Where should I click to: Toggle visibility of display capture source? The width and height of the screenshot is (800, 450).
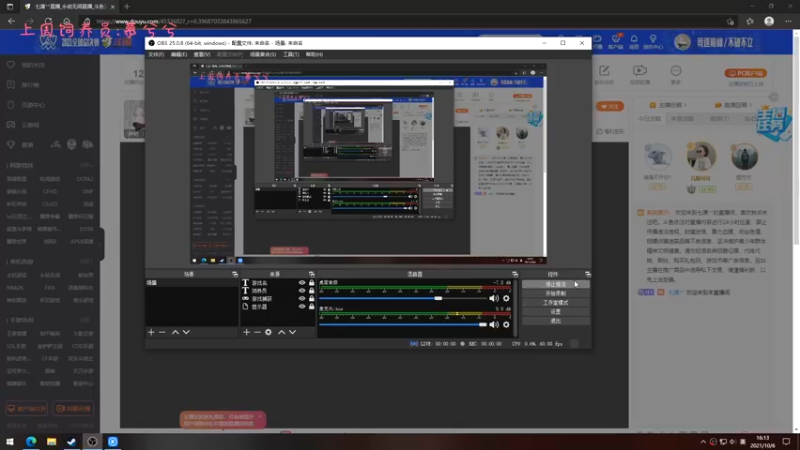[x=302, y=307]
